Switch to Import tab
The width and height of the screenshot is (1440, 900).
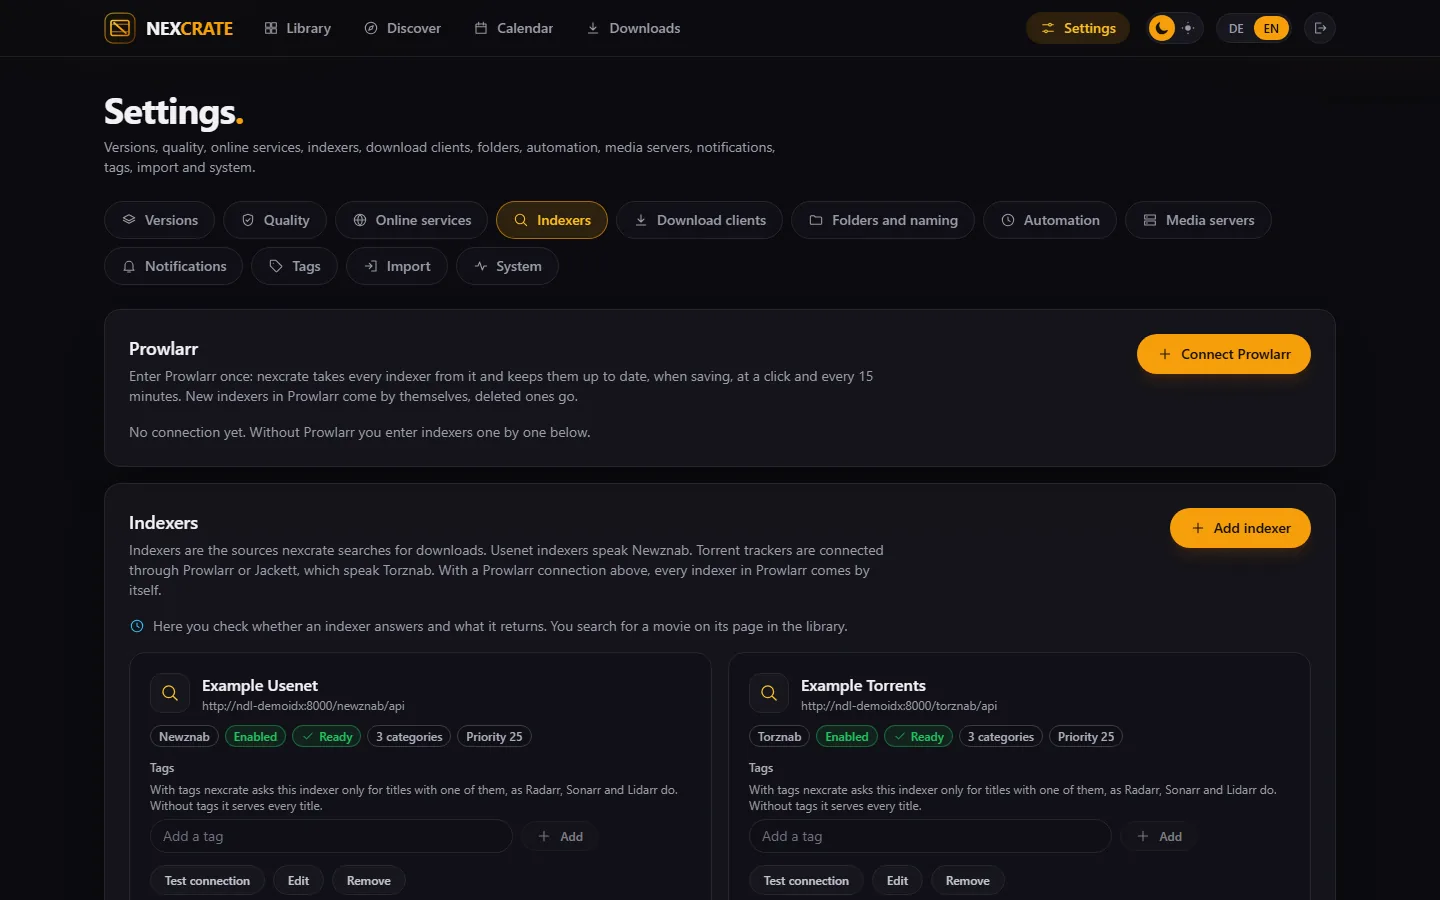(x=397, y=266)
